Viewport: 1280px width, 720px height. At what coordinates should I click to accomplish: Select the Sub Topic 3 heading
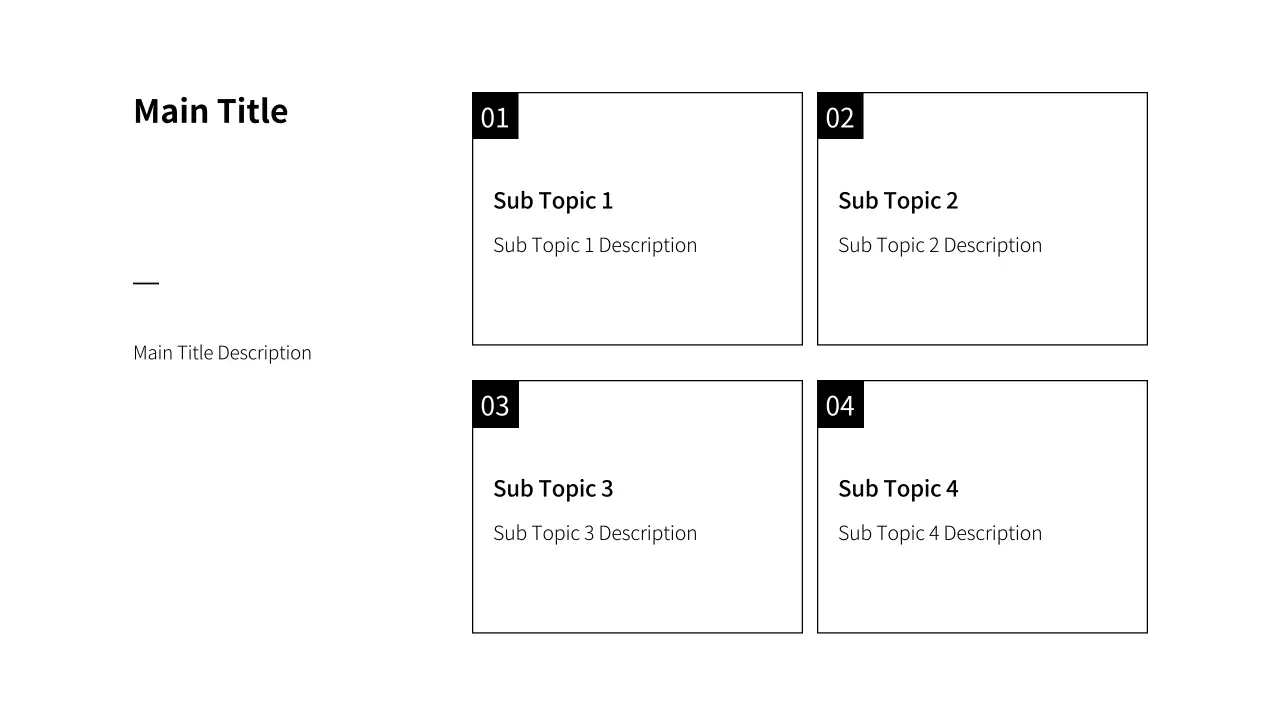tap(553, 489)
